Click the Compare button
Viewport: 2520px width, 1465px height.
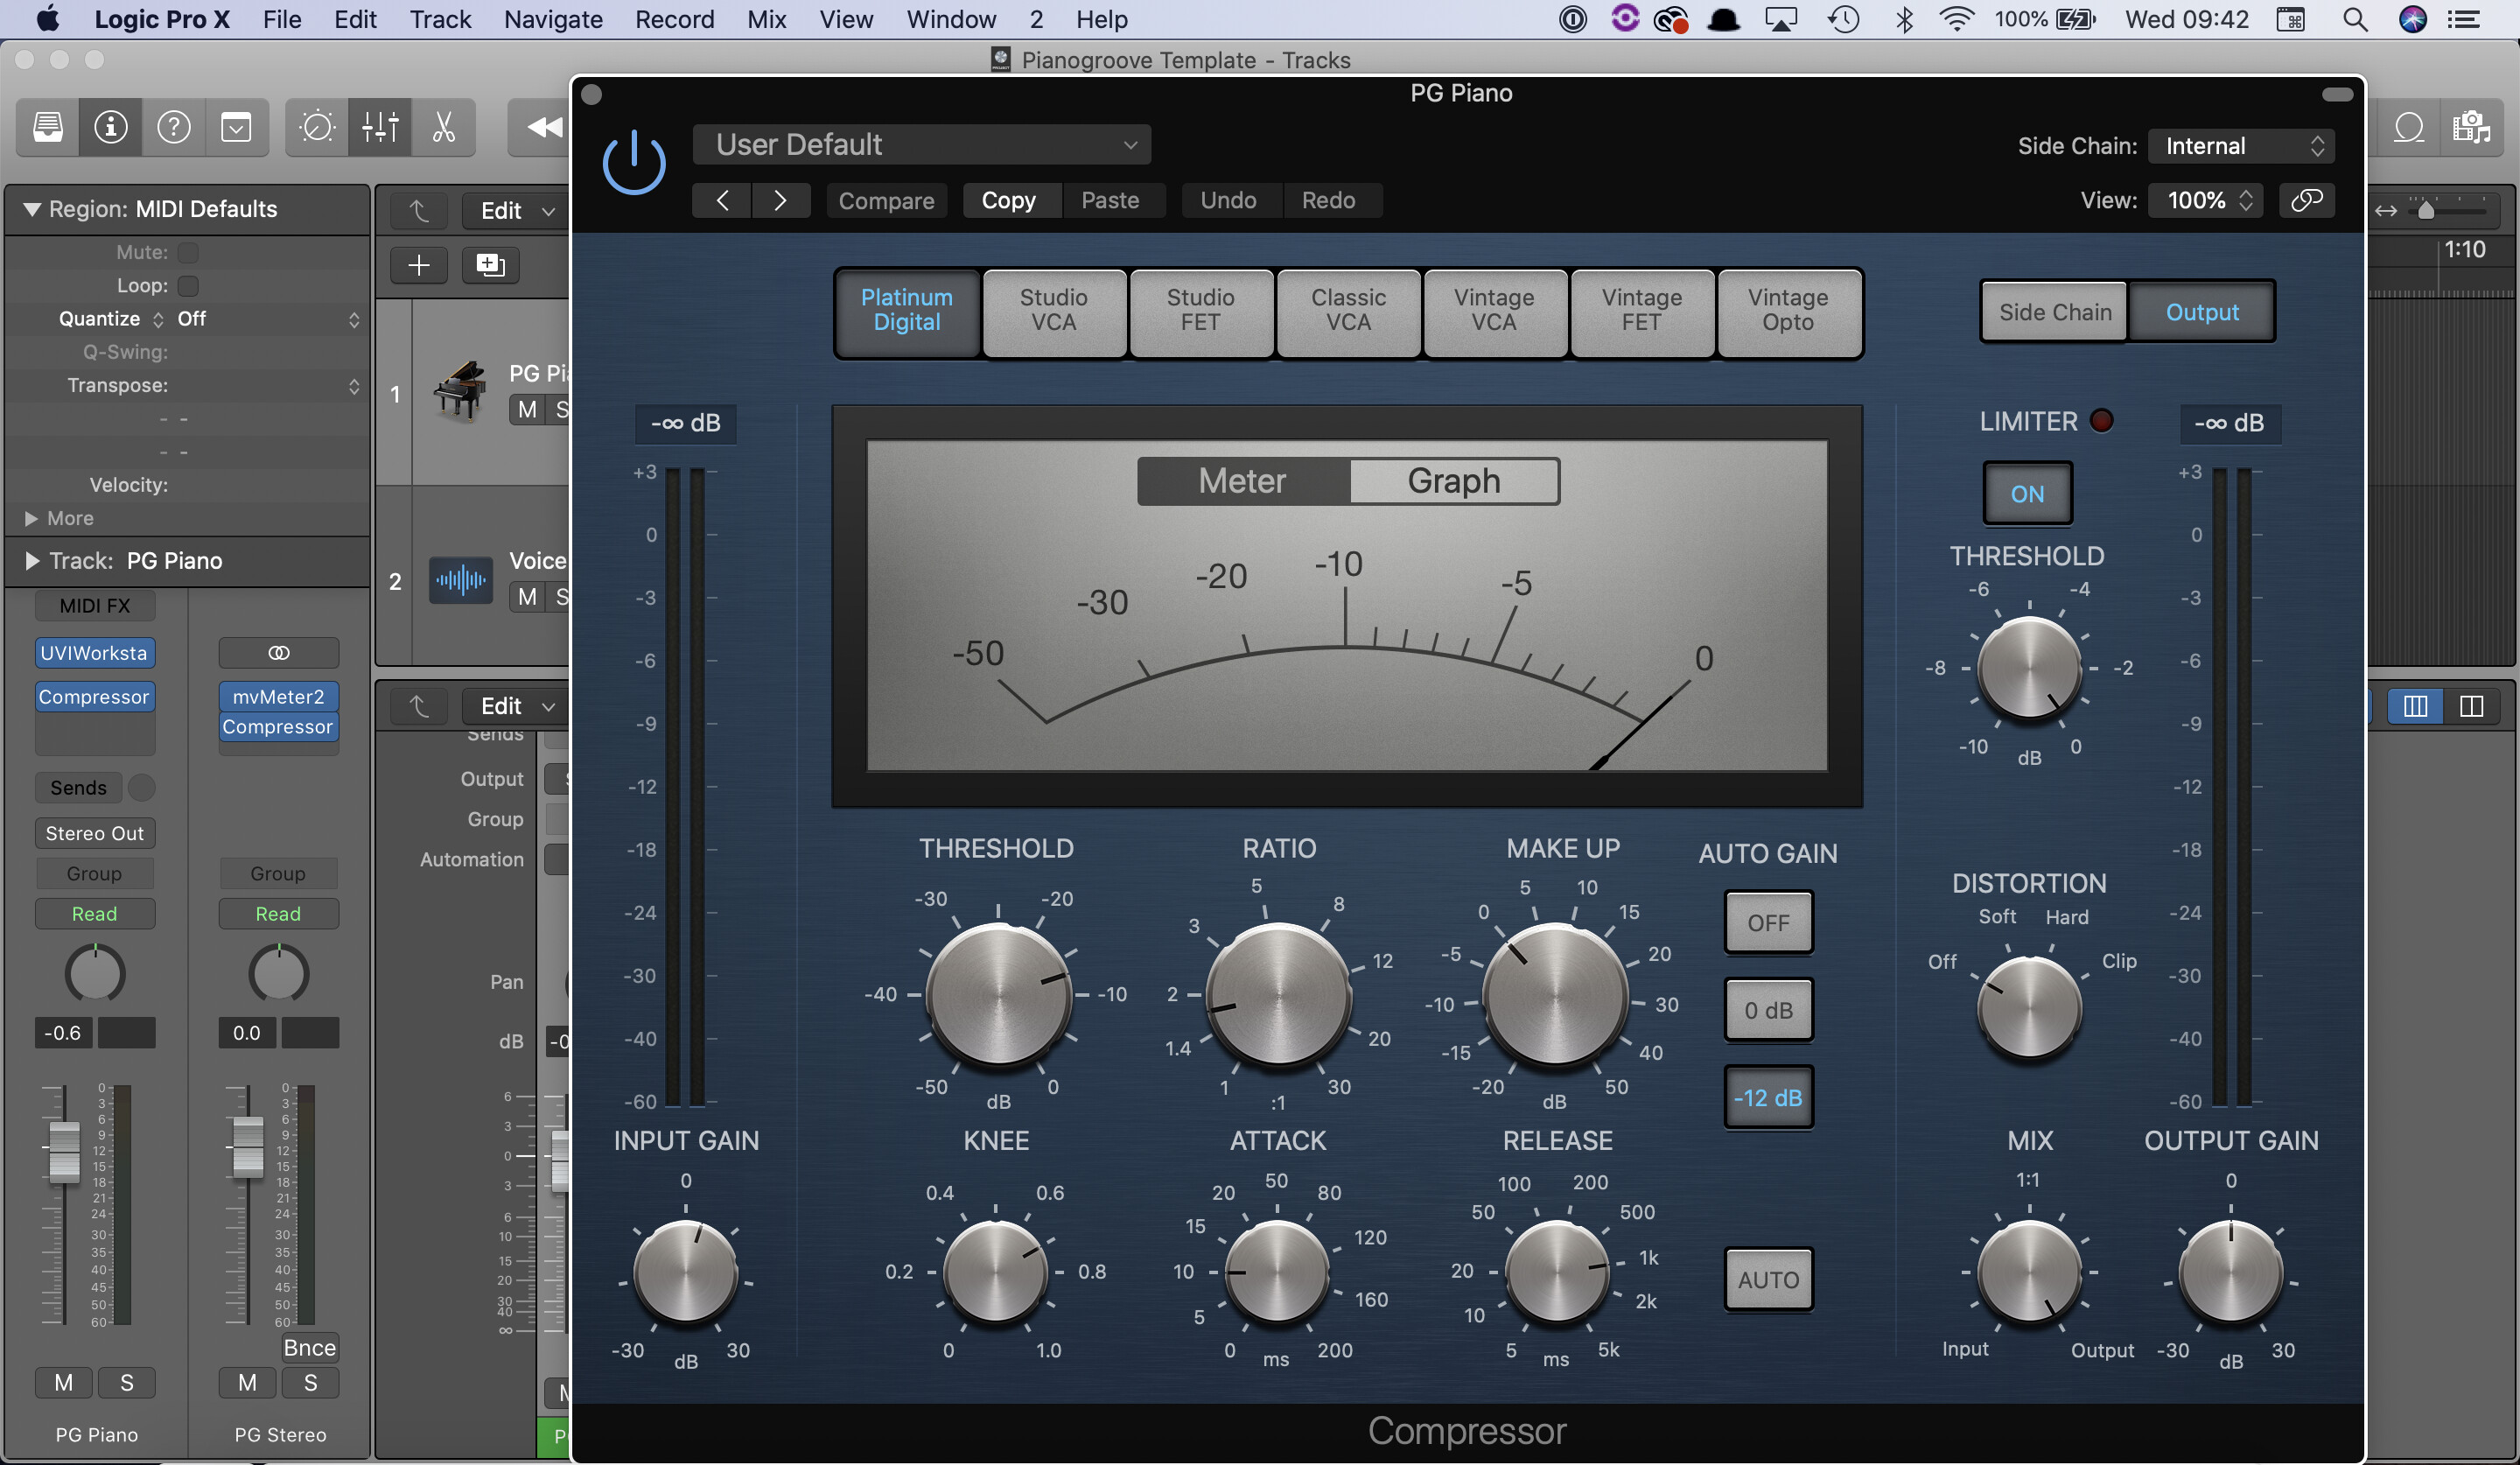pyautogui.click(x=886, y=200)
